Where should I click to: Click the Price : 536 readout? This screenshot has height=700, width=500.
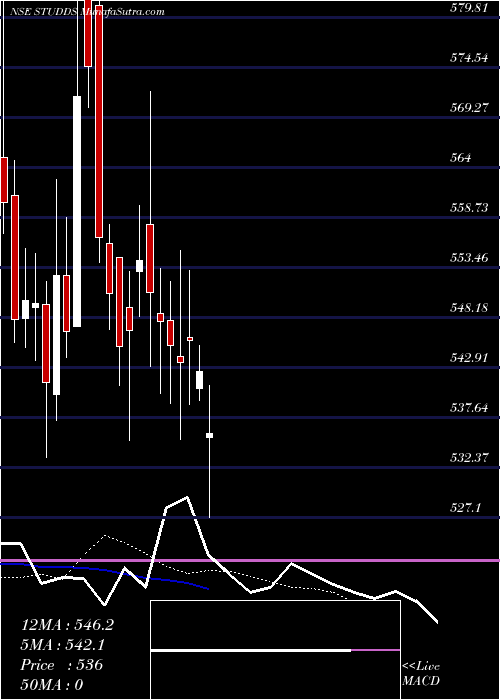click(62, 665)
